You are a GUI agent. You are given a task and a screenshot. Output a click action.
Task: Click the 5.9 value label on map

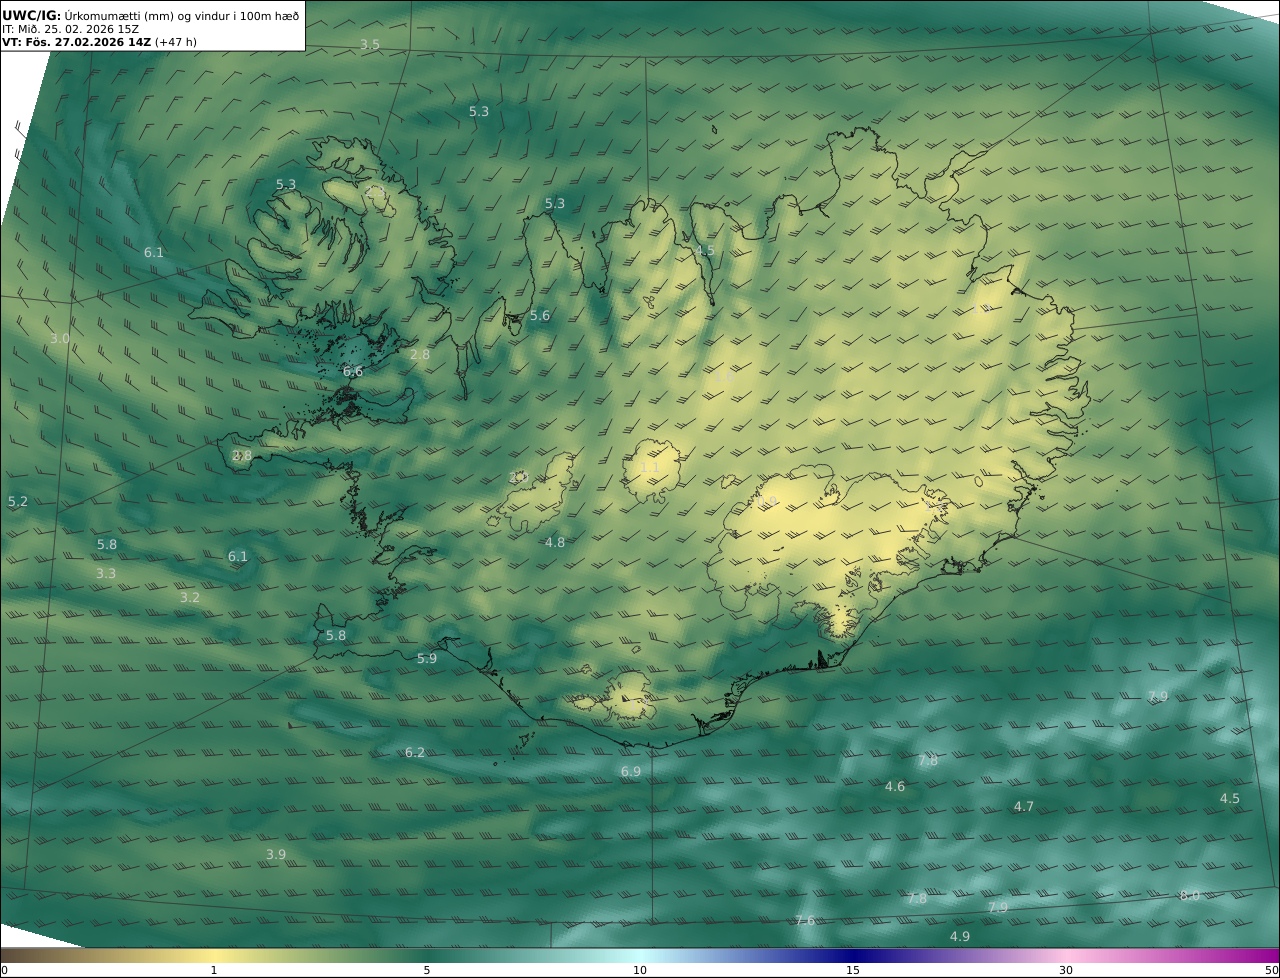pos(427,659)
